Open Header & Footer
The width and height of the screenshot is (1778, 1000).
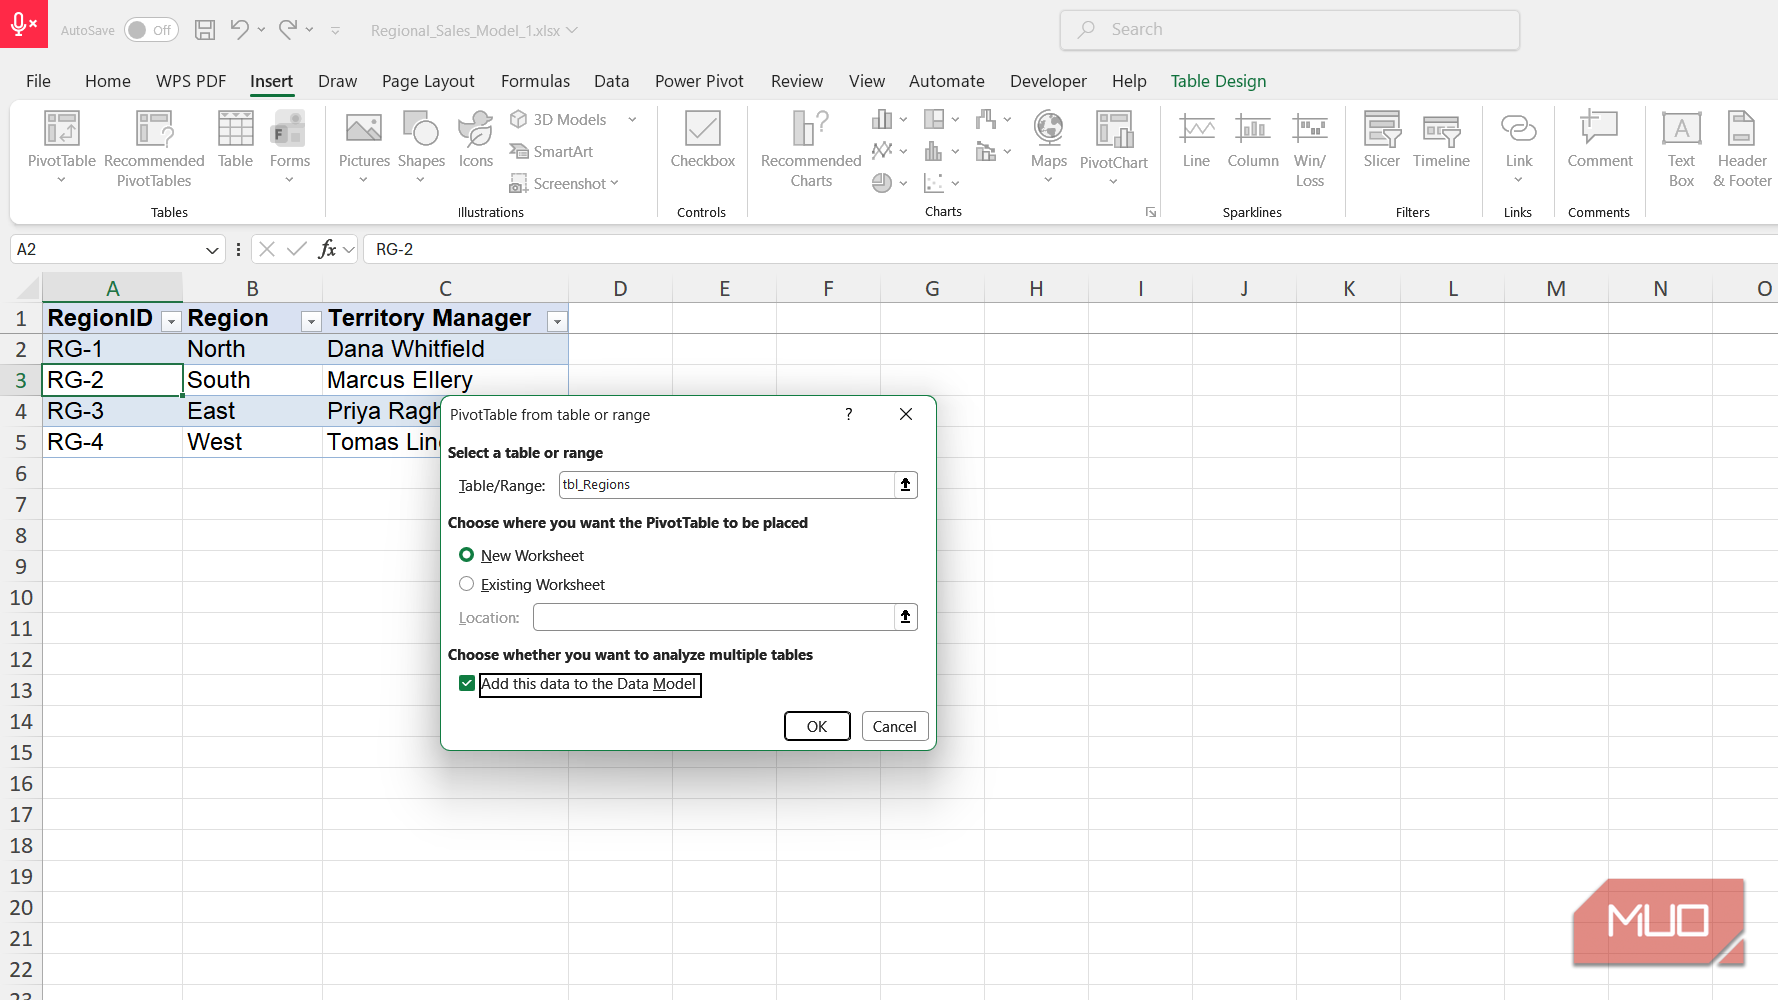(1741, 148)
